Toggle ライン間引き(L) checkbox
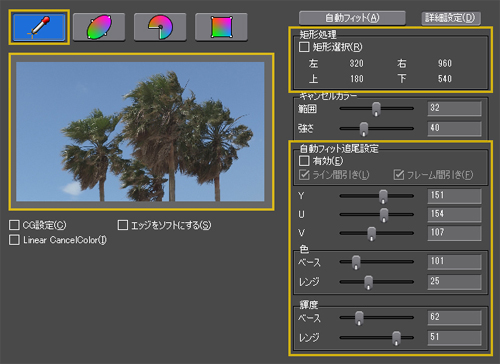This screenshot has width=500, height=364. [x=304, y=175]
